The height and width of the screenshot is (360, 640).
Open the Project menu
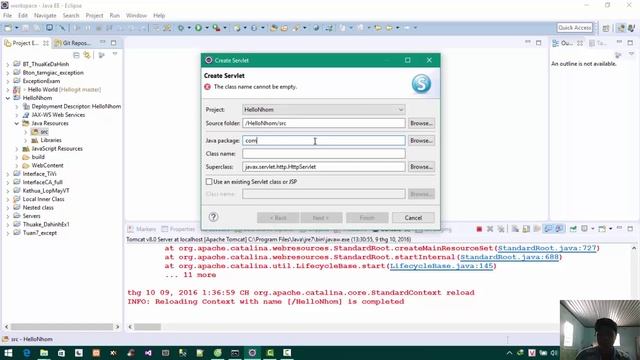pos(94,16)
